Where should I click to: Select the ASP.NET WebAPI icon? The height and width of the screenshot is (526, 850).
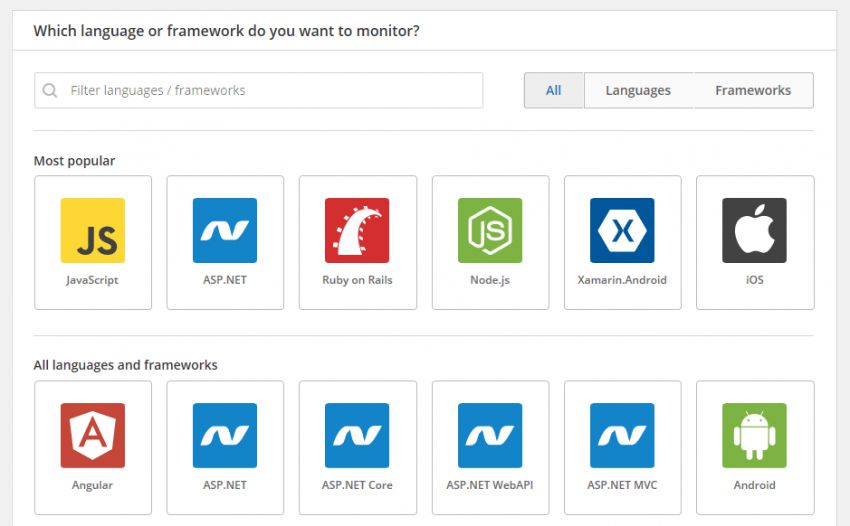(x=490, y=435)
